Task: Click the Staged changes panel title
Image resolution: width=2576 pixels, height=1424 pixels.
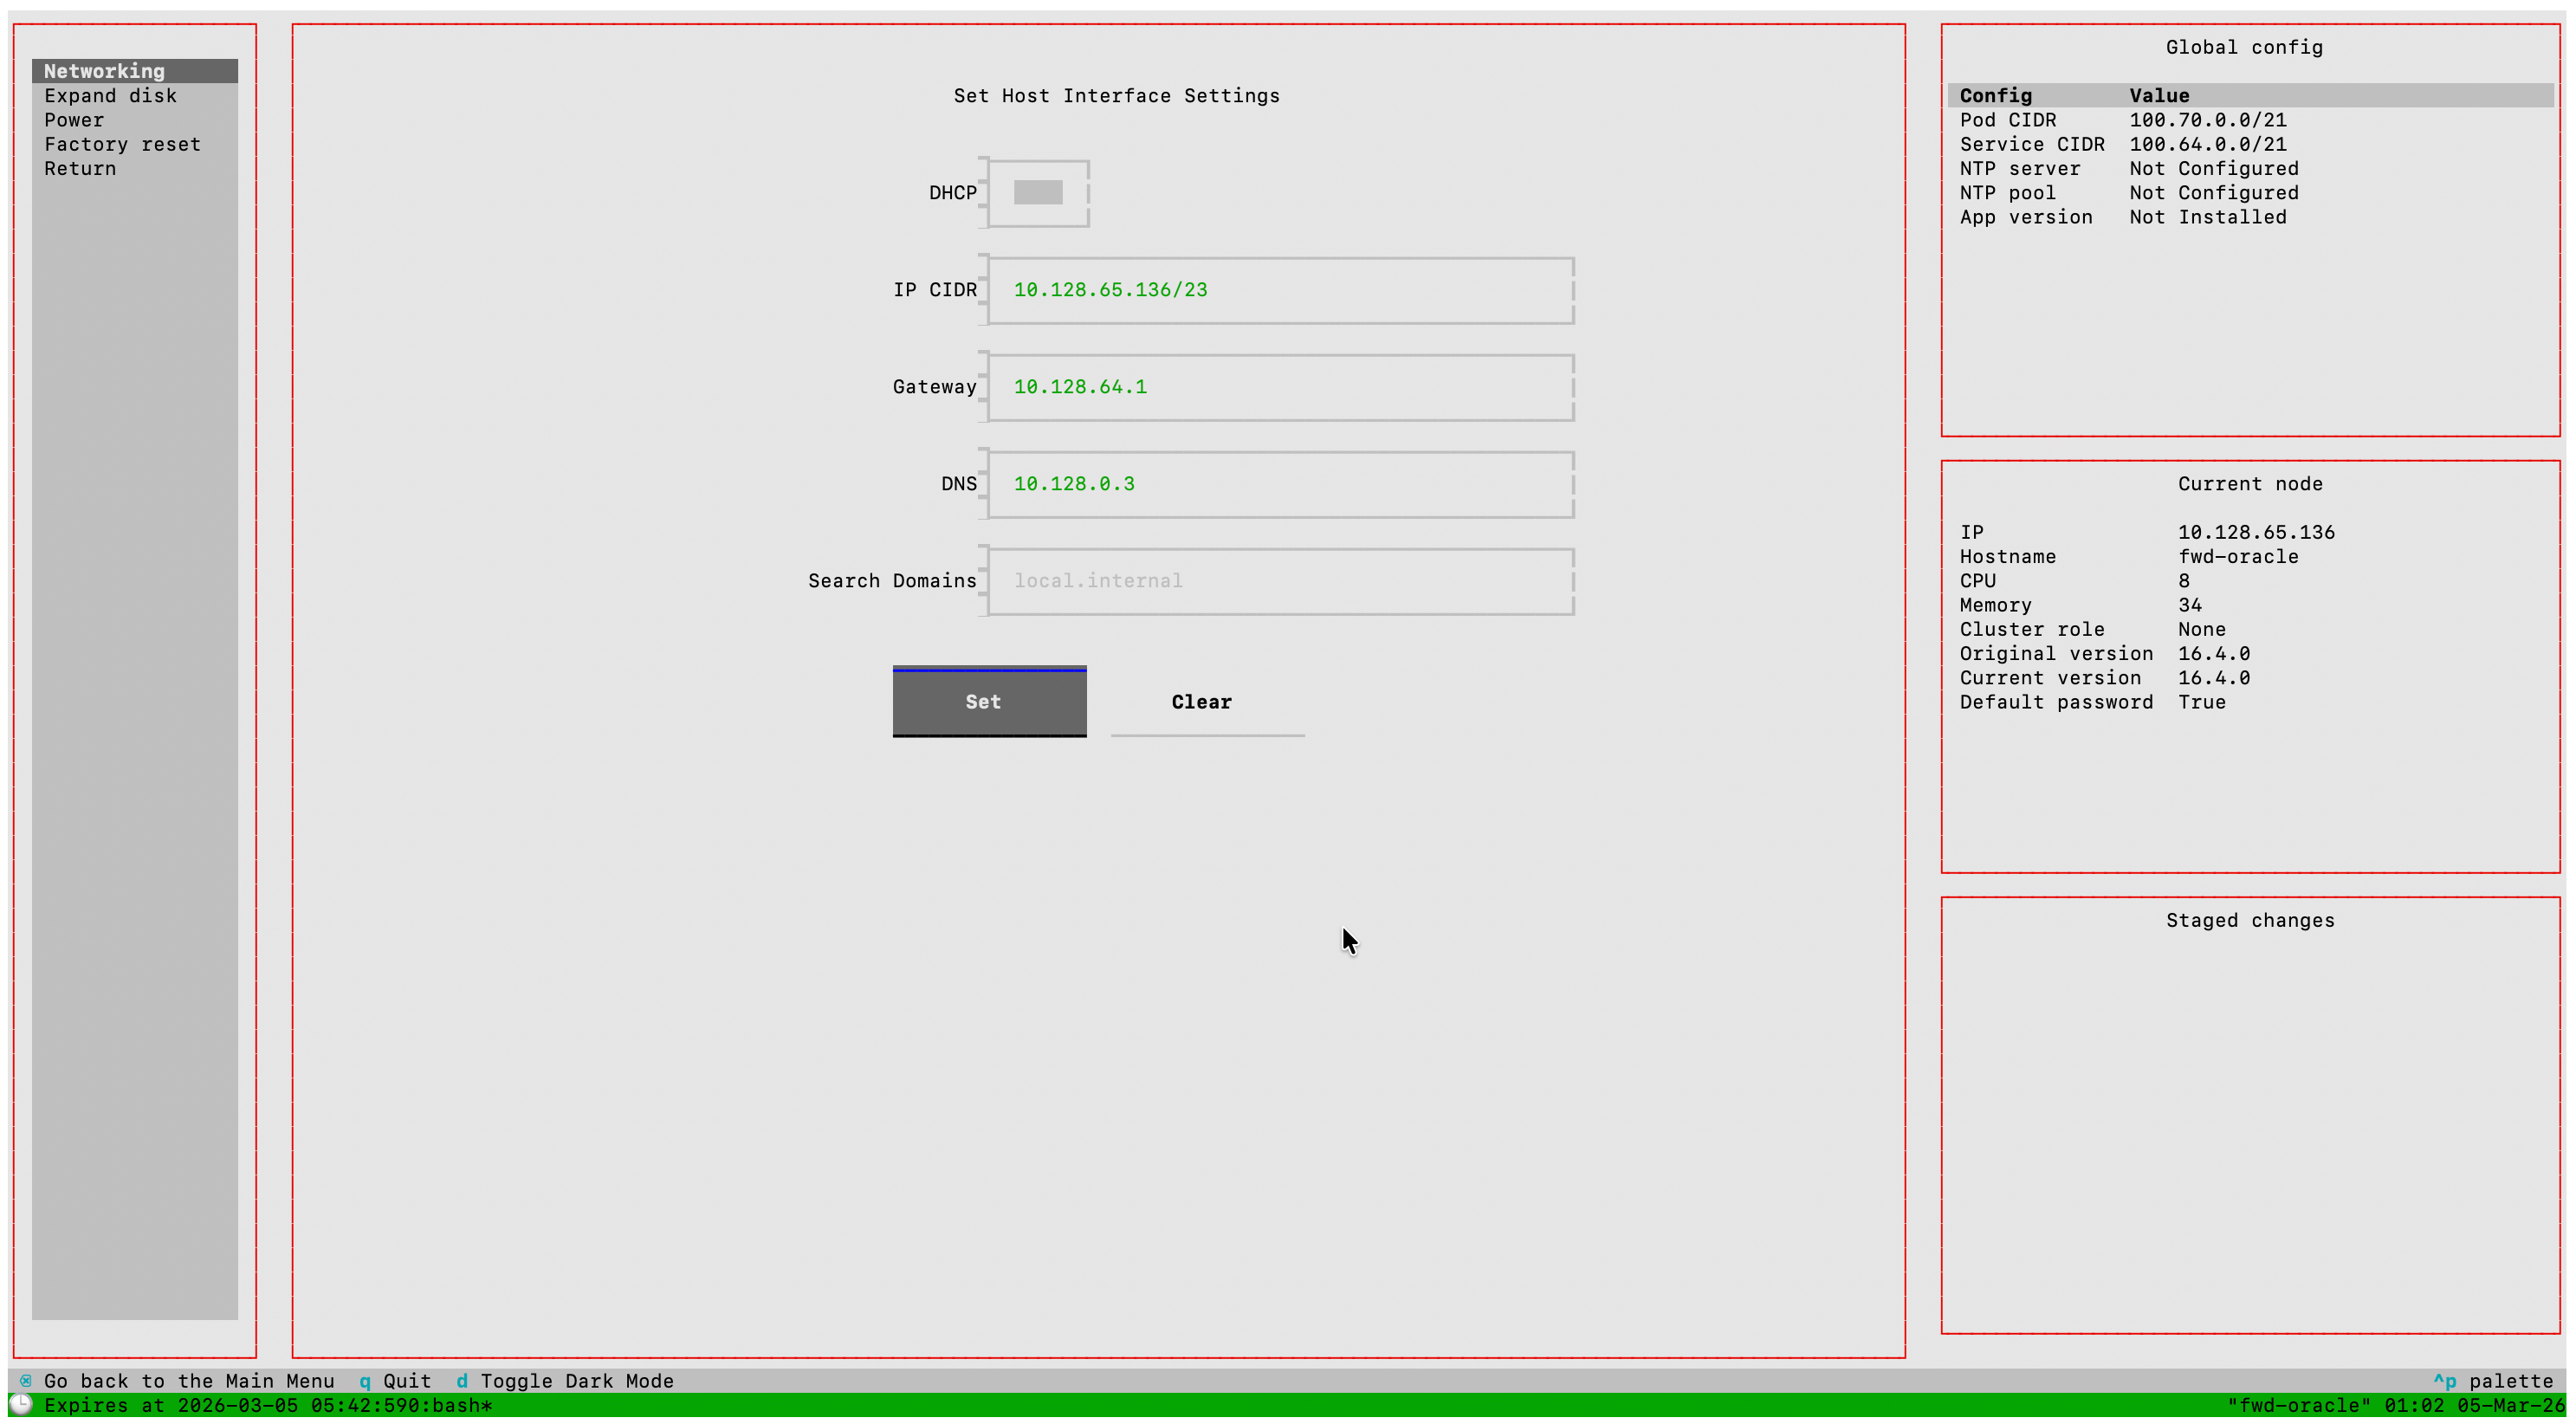Action: pyautogui.click(x=2250, y=920)
